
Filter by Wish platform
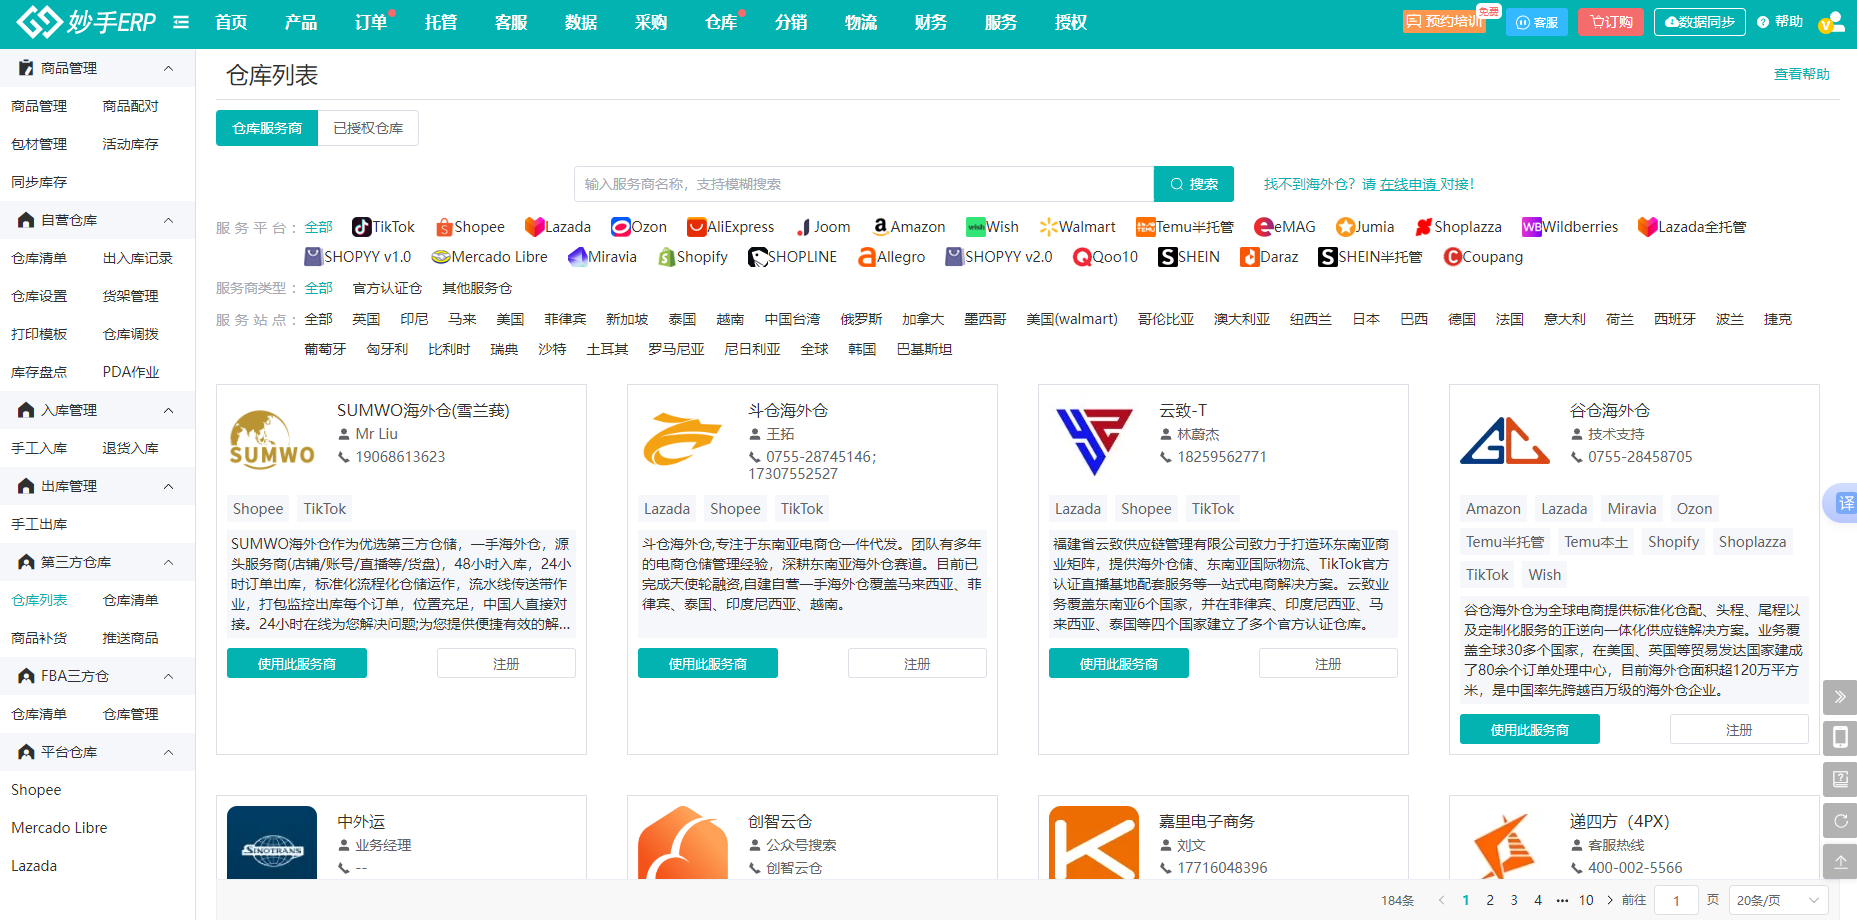(992, 227)
